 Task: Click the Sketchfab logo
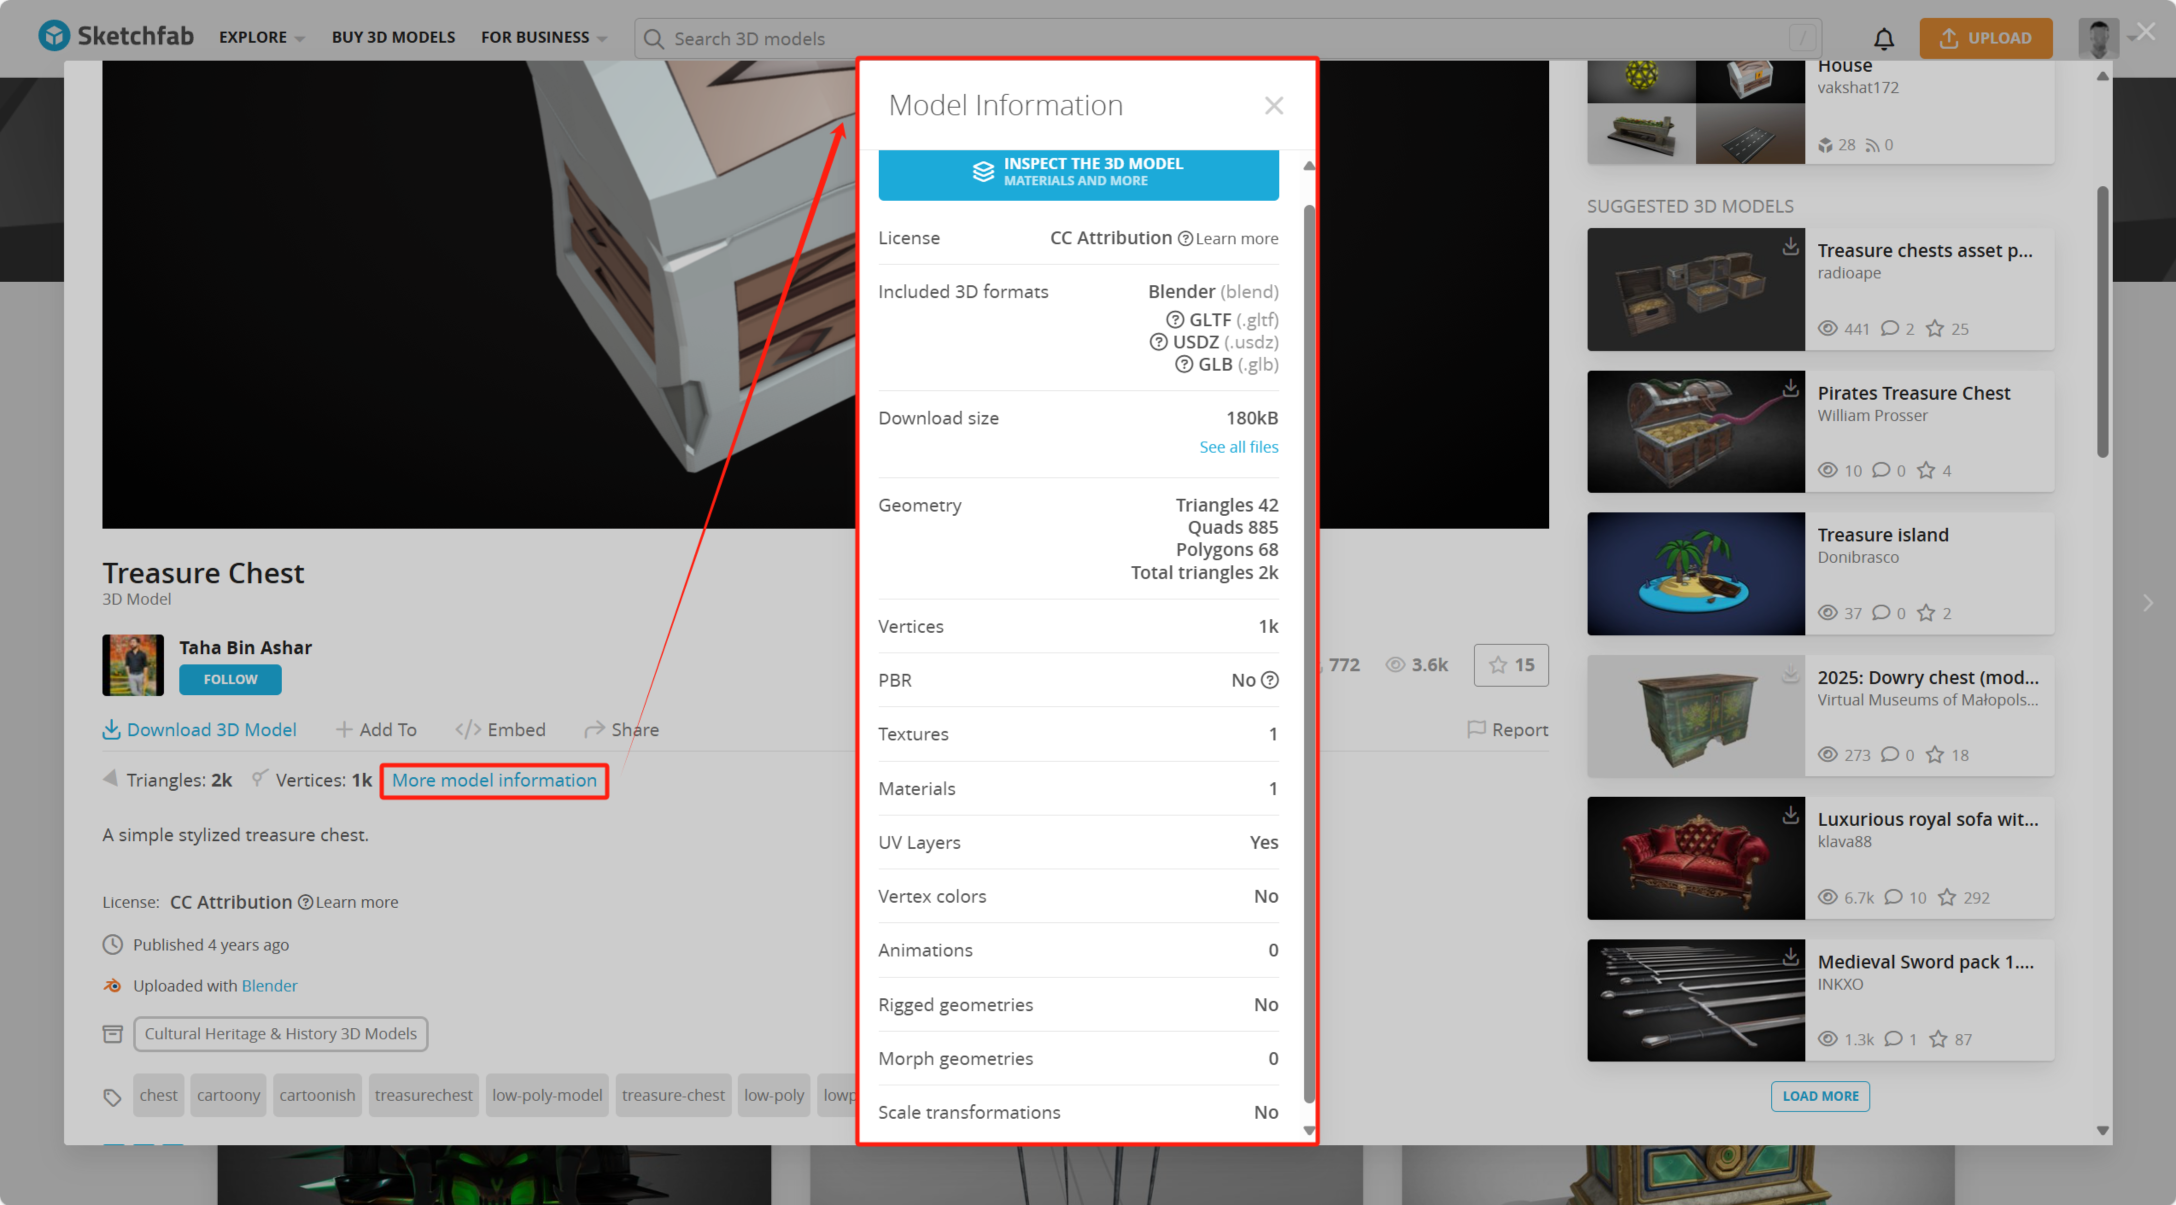[116, 37]
